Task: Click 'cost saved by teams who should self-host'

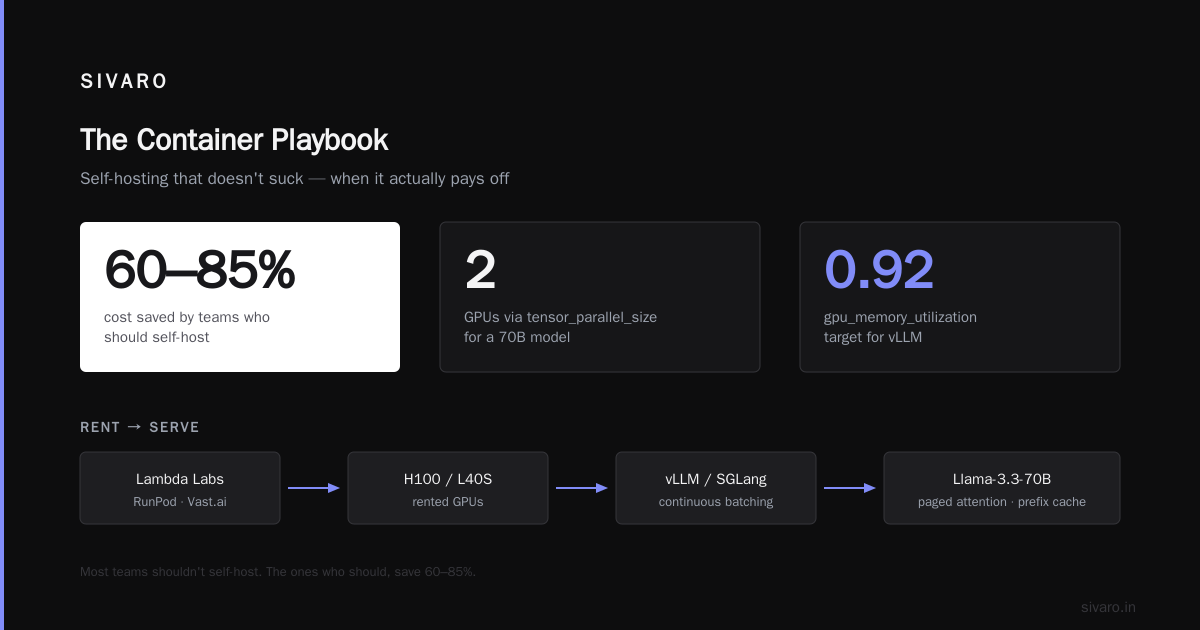Action: pos(187,327)
